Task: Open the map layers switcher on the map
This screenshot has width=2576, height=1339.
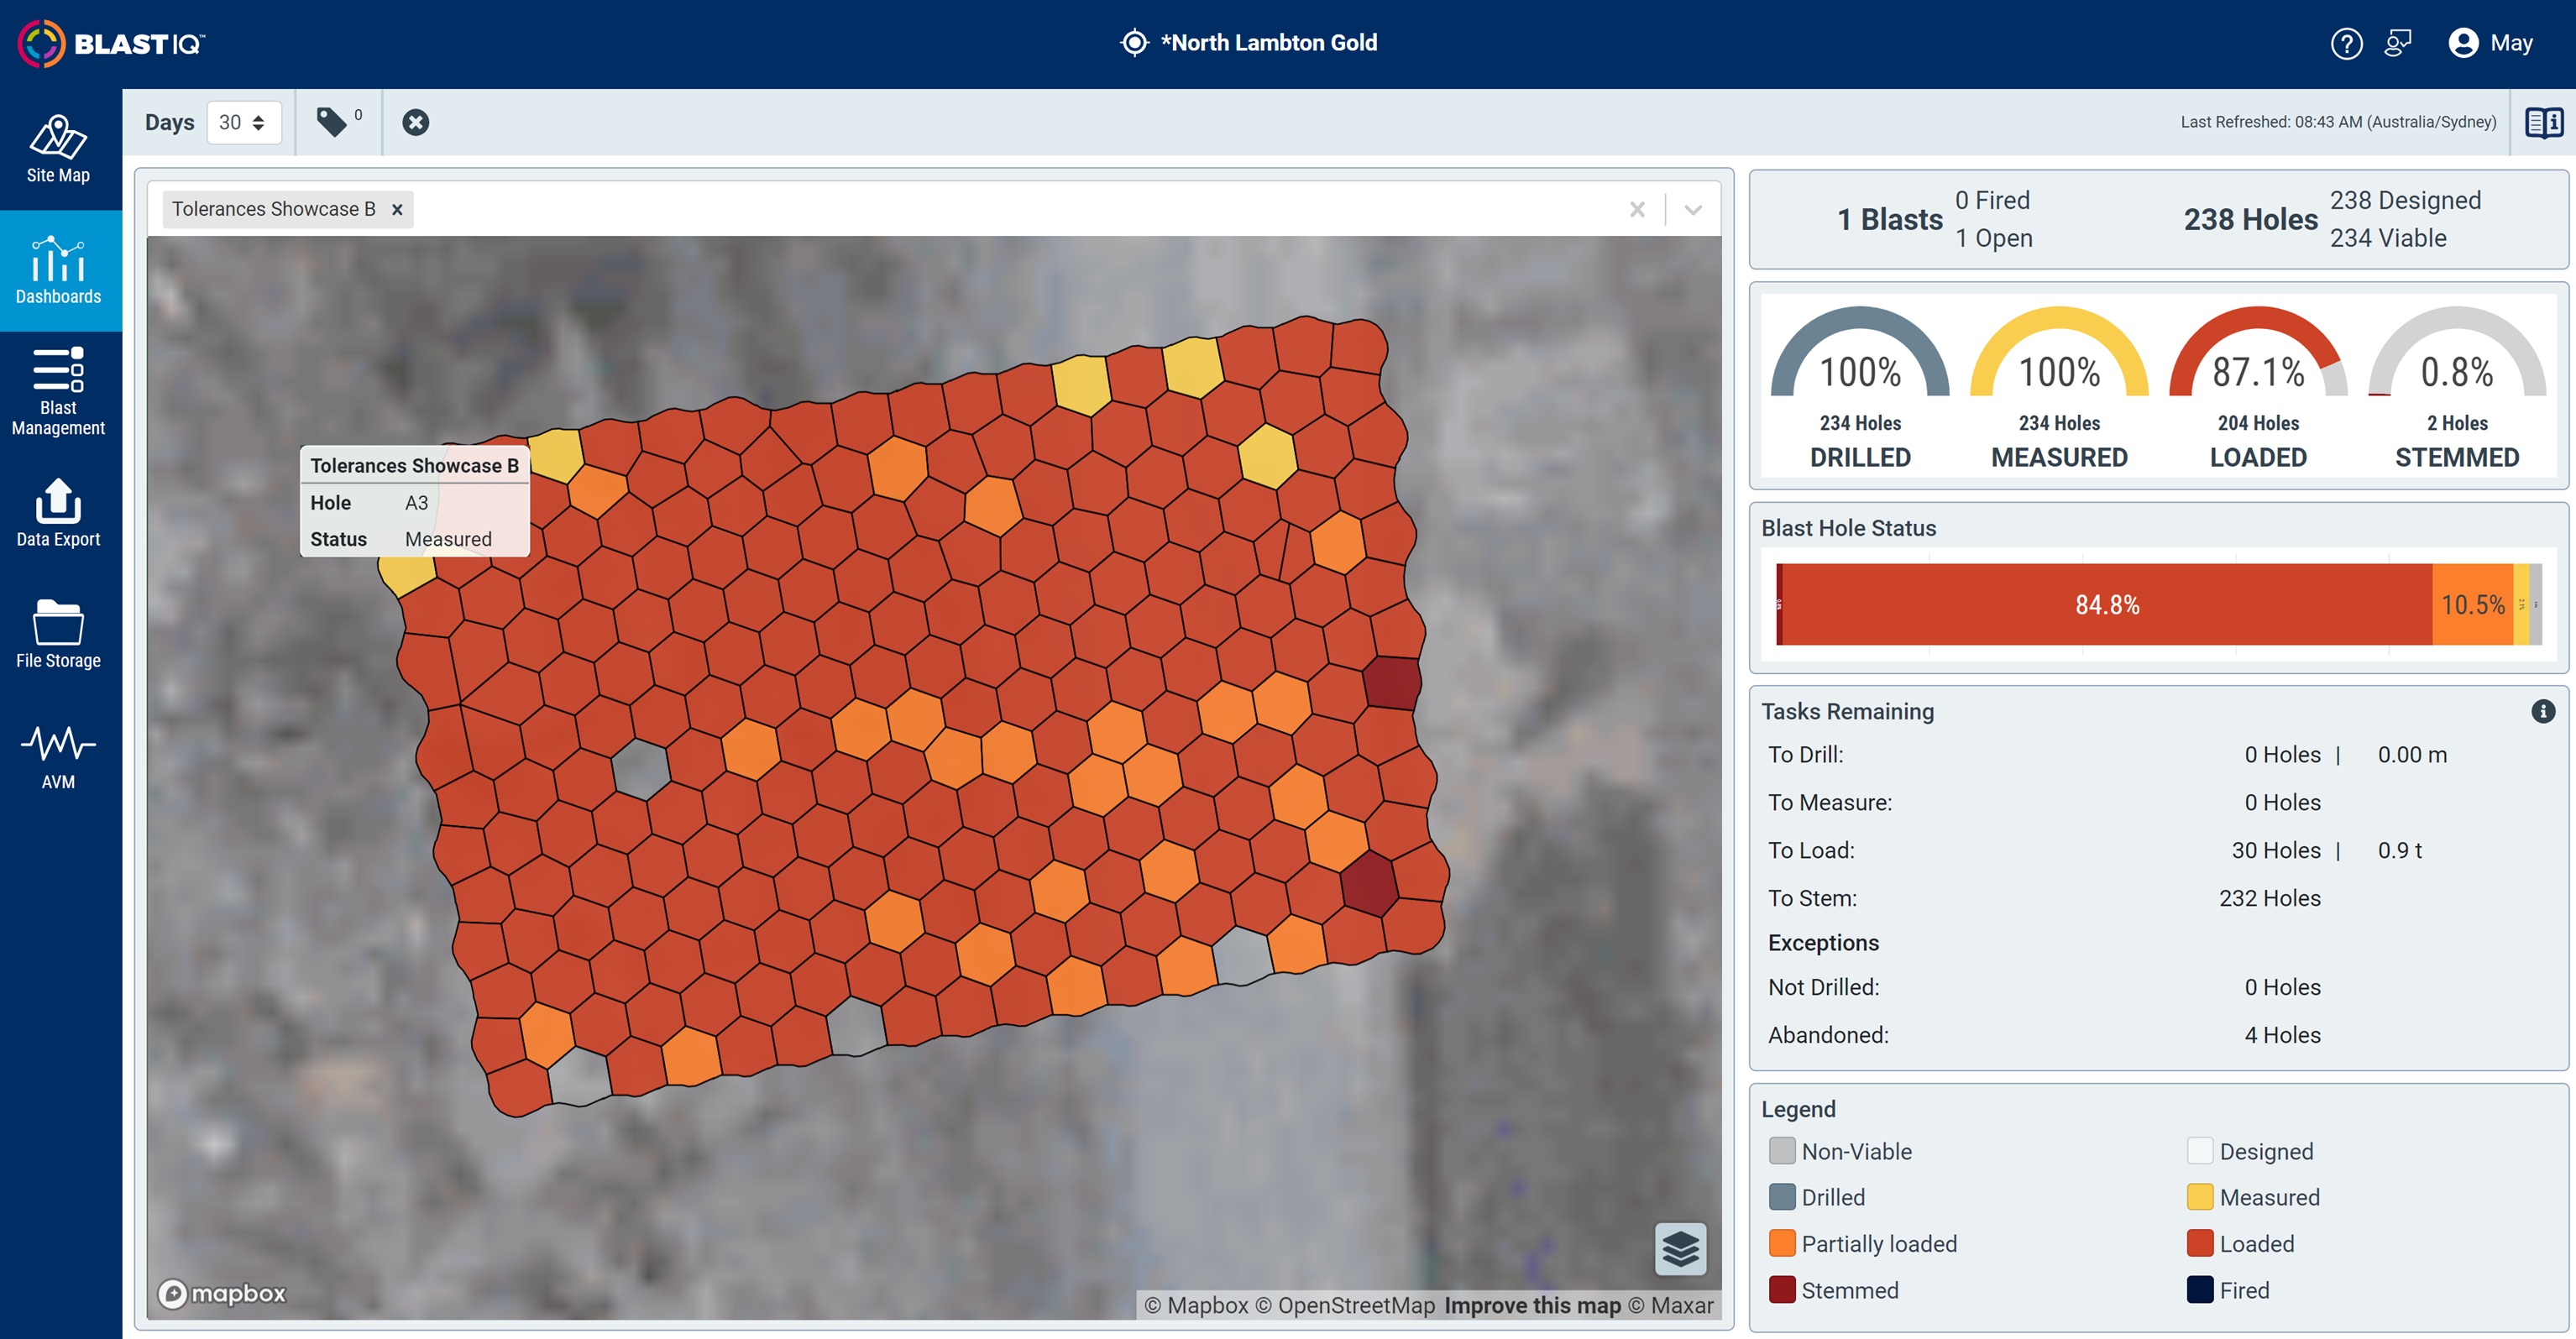Action: [1680, 1249]
